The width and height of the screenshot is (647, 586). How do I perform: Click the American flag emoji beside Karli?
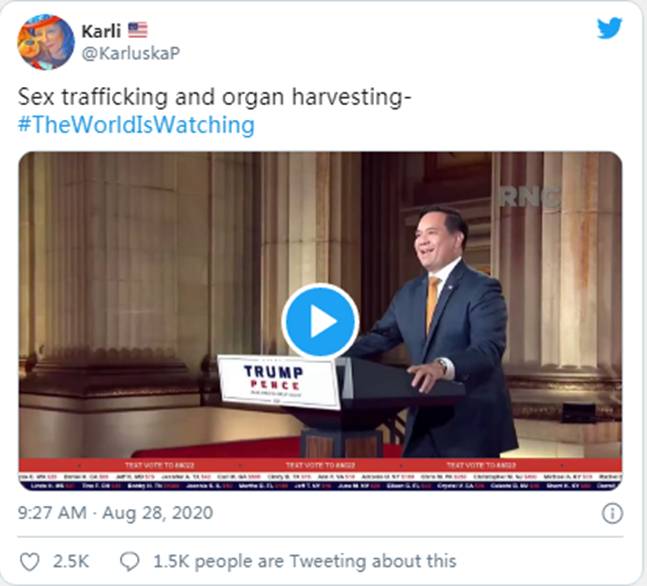pyautogui.click(x=137, y=30)
